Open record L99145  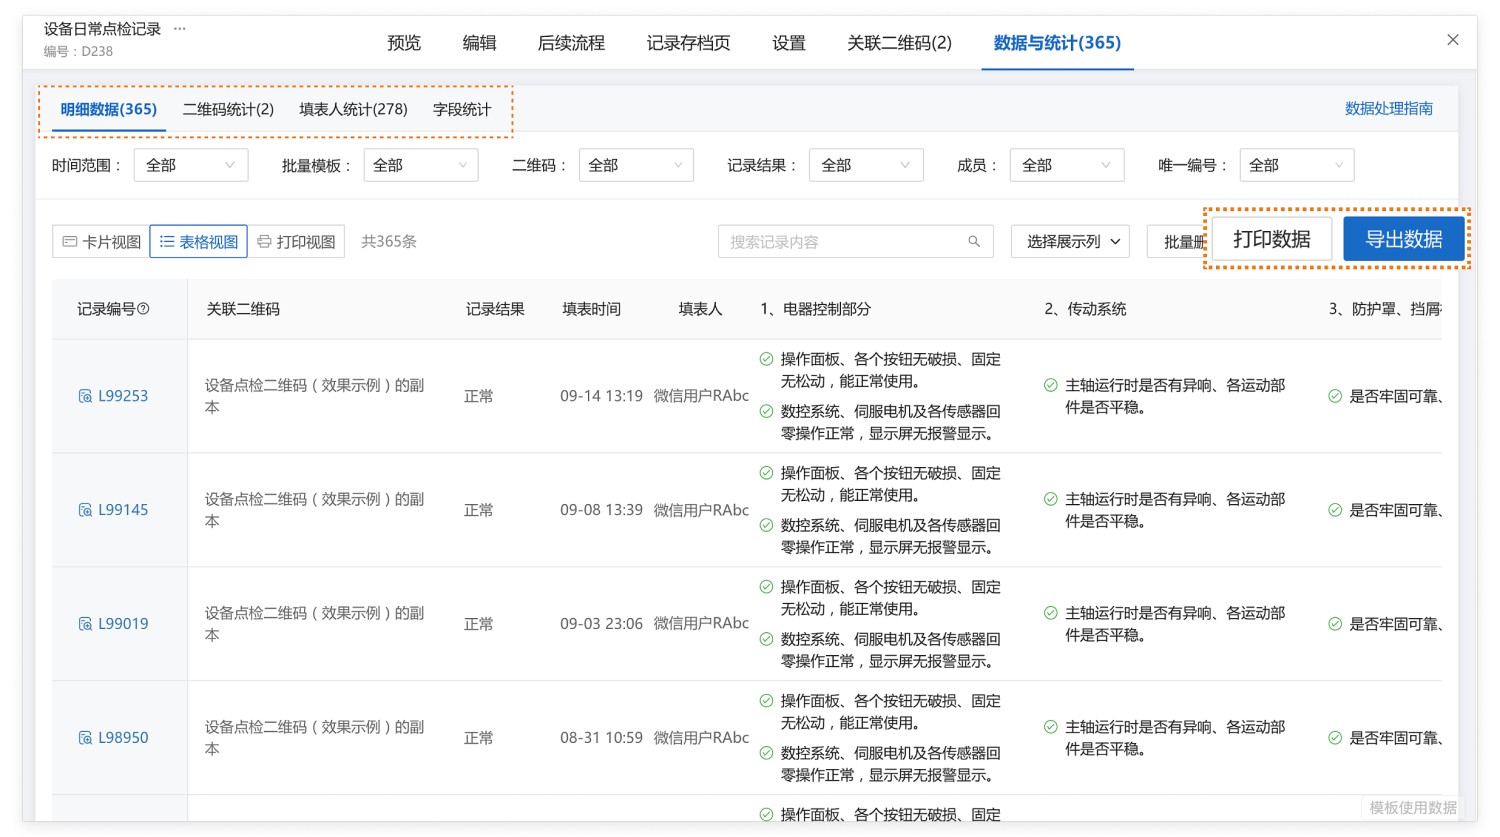click(122, 510)
